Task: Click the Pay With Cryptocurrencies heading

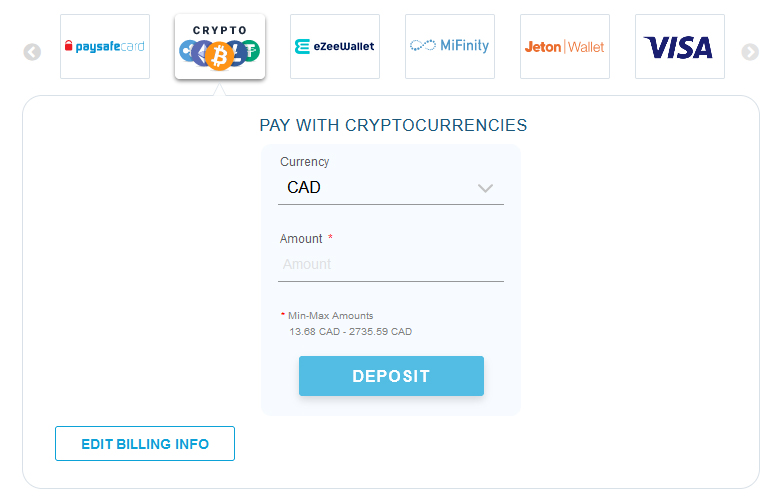Action: (x=393, y=125)
